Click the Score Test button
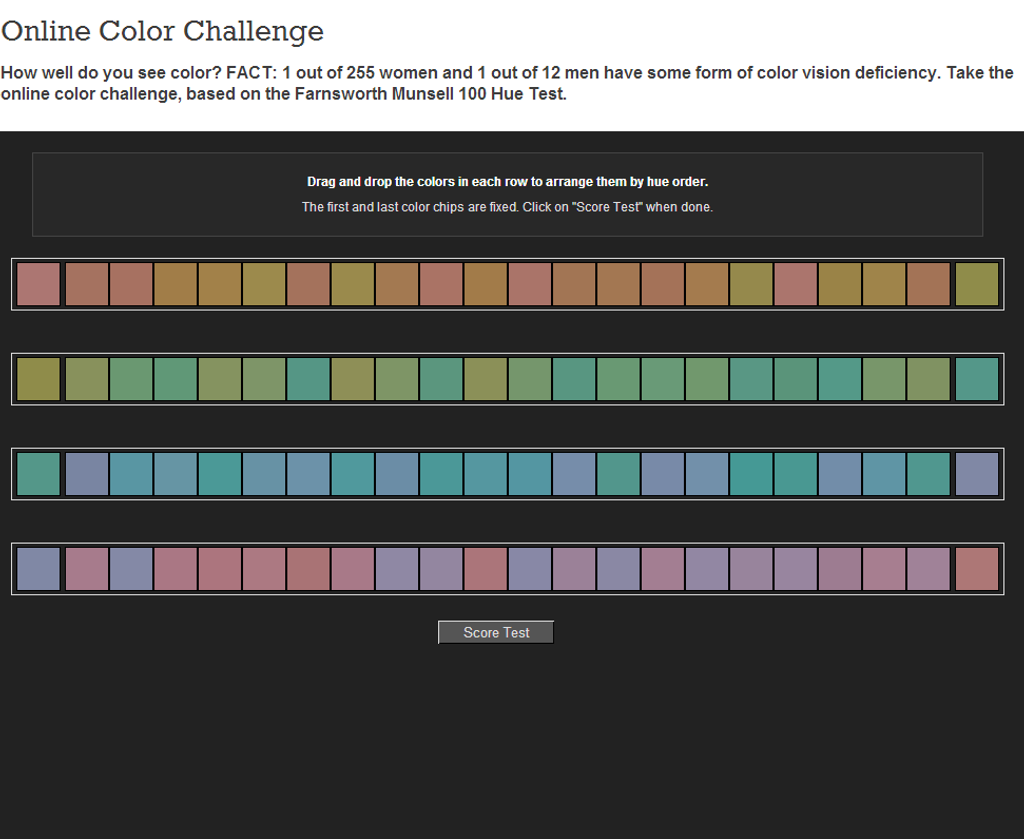 click(496, 632)
